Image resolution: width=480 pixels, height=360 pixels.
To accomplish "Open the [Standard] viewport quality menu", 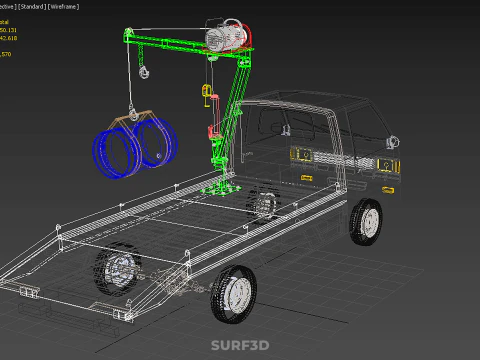I will [x=32, y=7].
